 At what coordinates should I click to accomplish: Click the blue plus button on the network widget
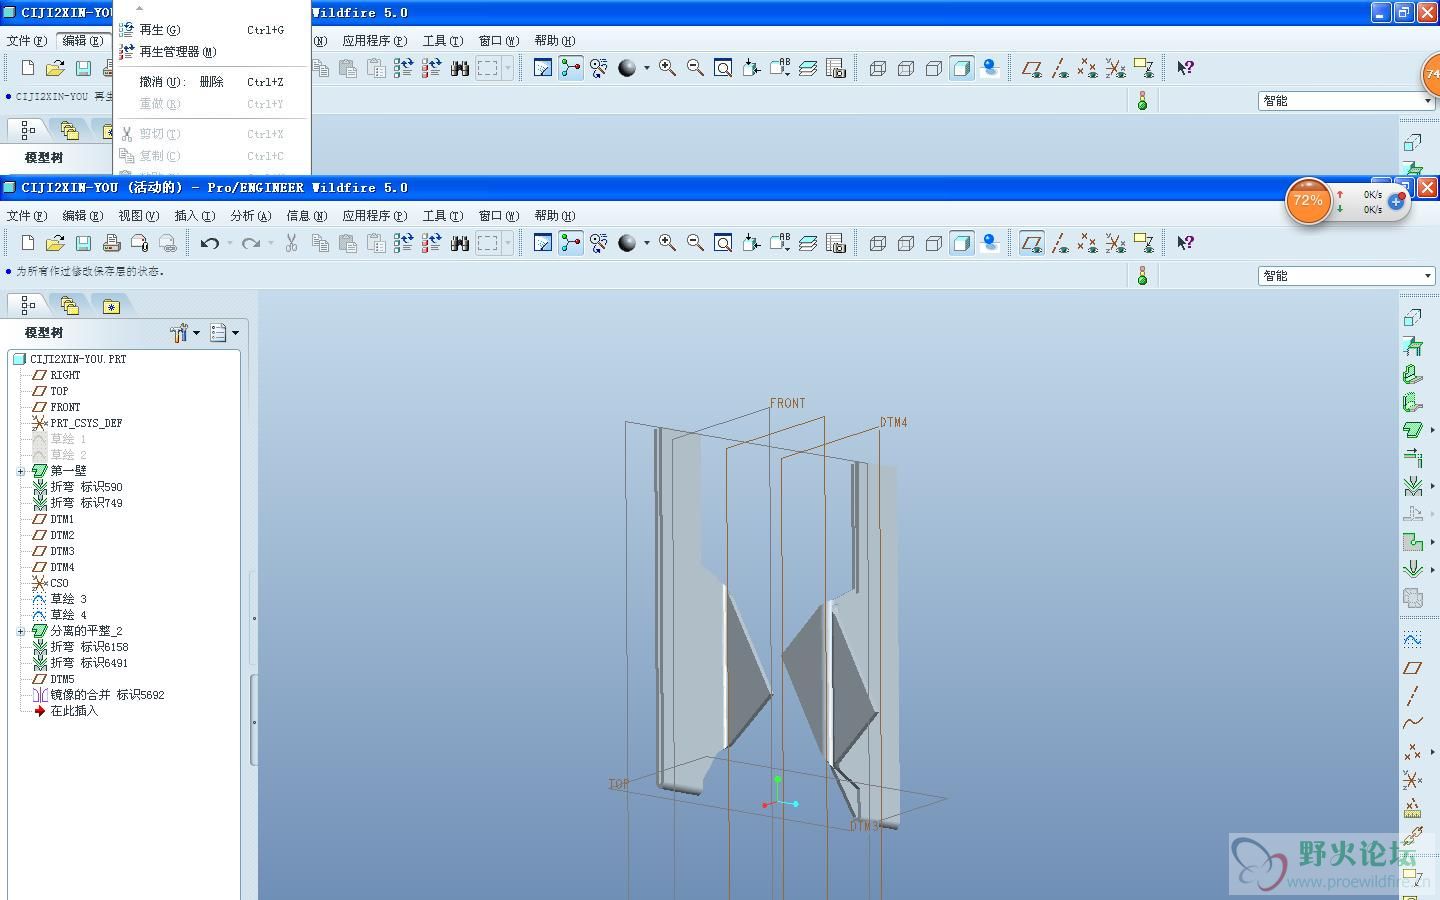(x=1396, y=202)
